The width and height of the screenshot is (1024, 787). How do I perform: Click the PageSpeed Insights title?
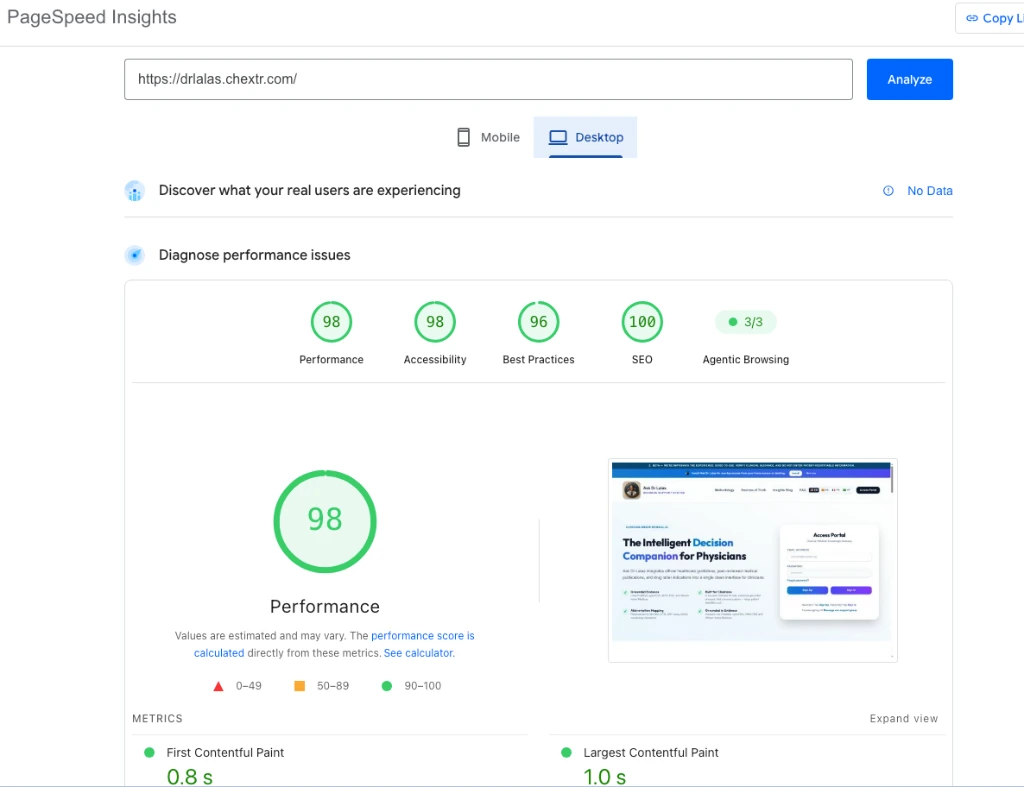pos(92,17)
